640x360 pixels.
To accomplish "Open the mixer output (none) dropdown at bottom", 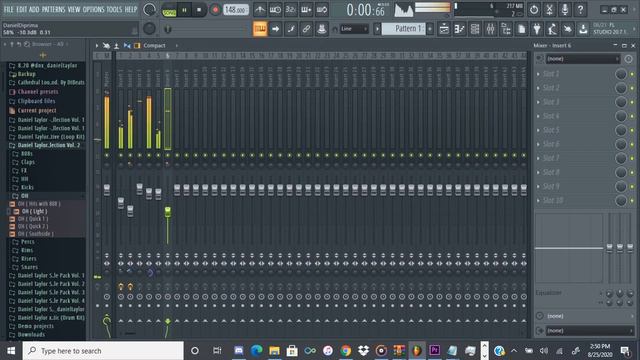I will [x=589, y=331].
